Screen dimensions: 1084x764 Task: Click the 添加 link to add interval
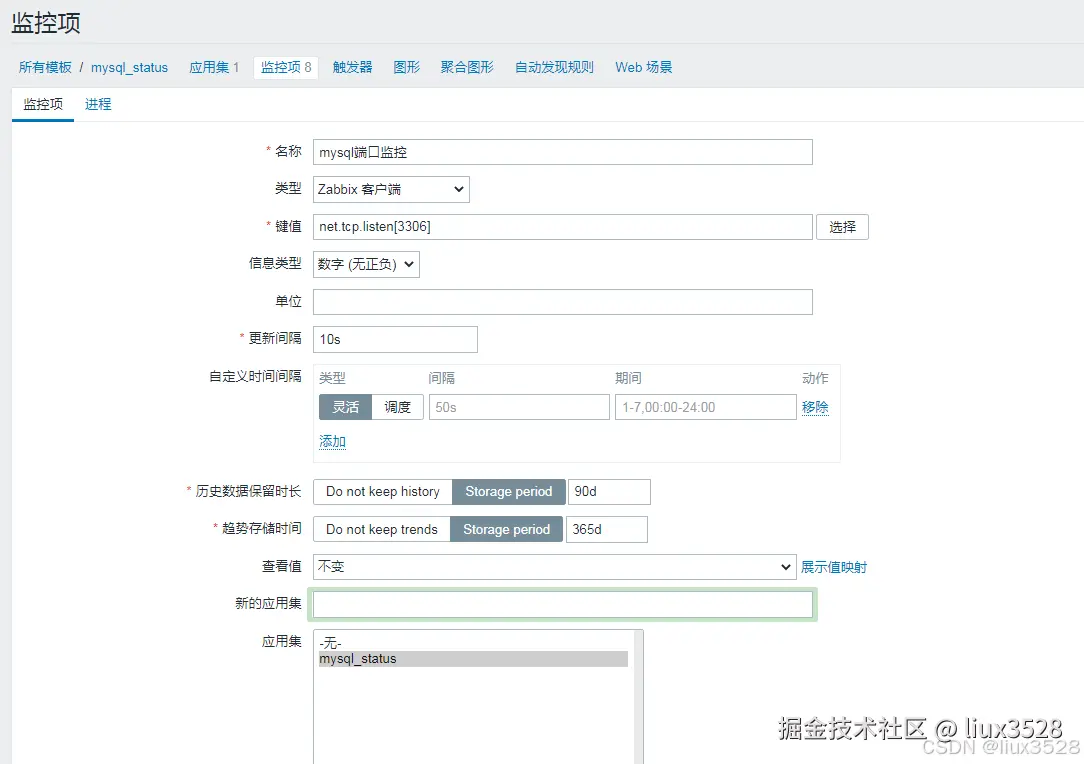point(332,440)
